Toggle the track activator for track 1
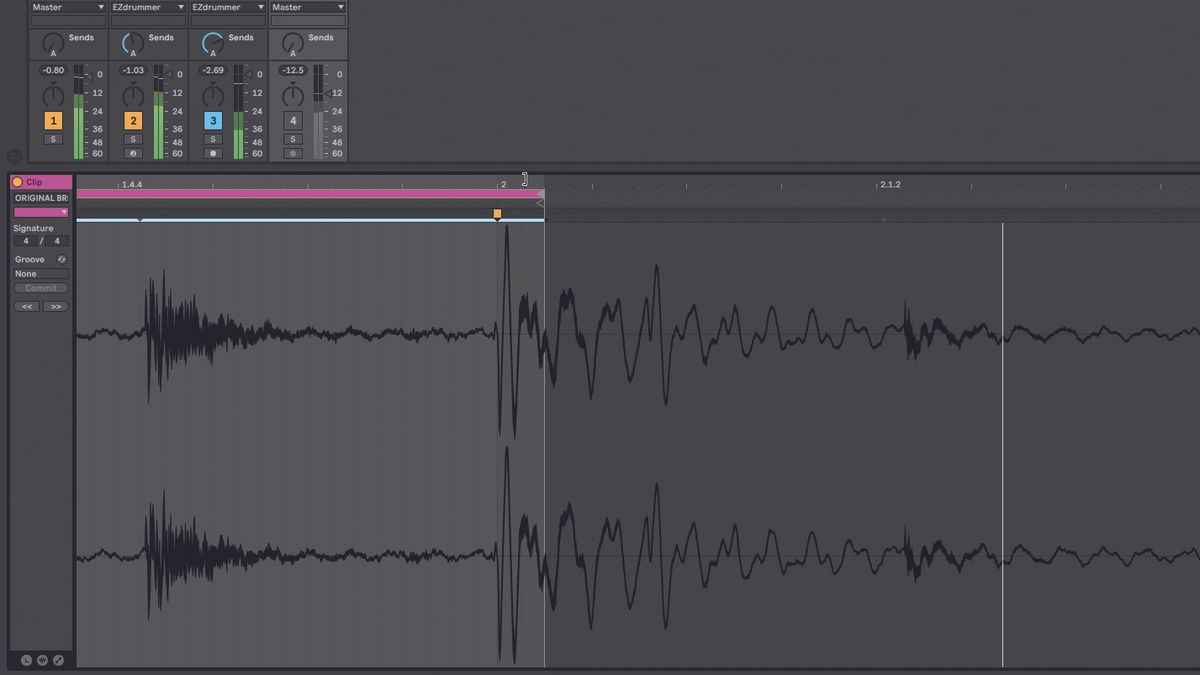The height and width of the screenshot is (675, 1200). click(x=52, y=119)
